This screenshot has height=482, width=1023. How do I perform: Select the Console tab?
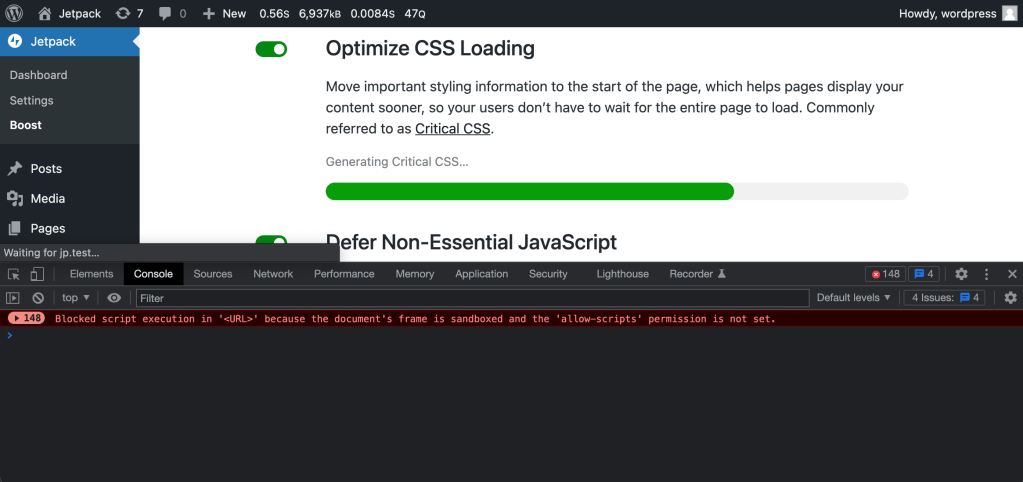(153, 274)
